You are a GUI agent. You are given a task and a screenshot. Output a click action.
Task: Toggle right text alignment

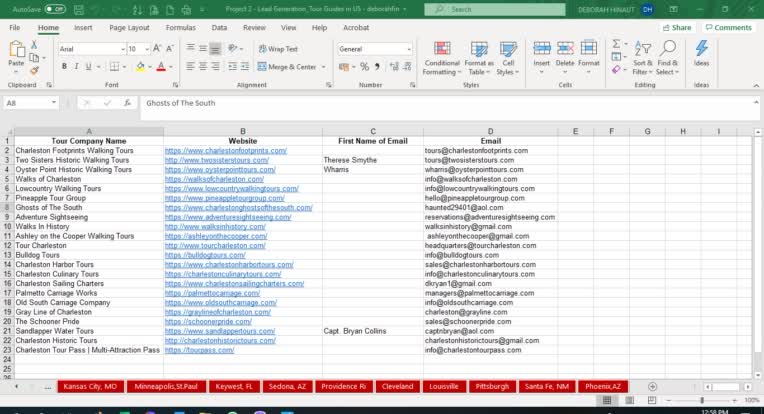(215, 67)
